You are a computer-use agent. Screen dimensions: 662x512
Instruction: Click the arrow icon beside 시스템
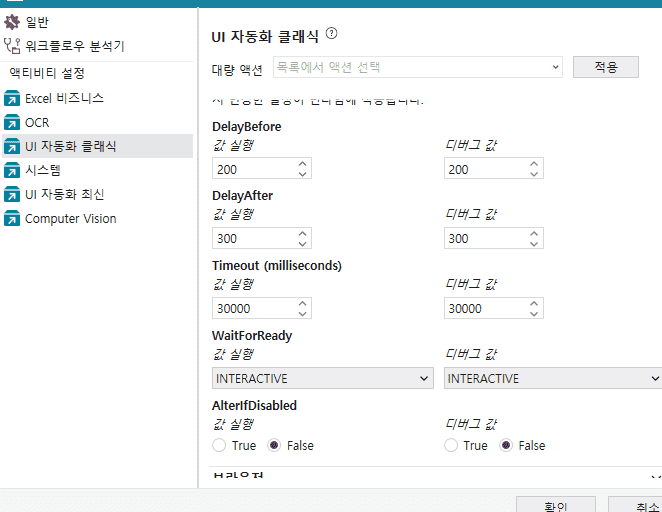coord(12,170)
